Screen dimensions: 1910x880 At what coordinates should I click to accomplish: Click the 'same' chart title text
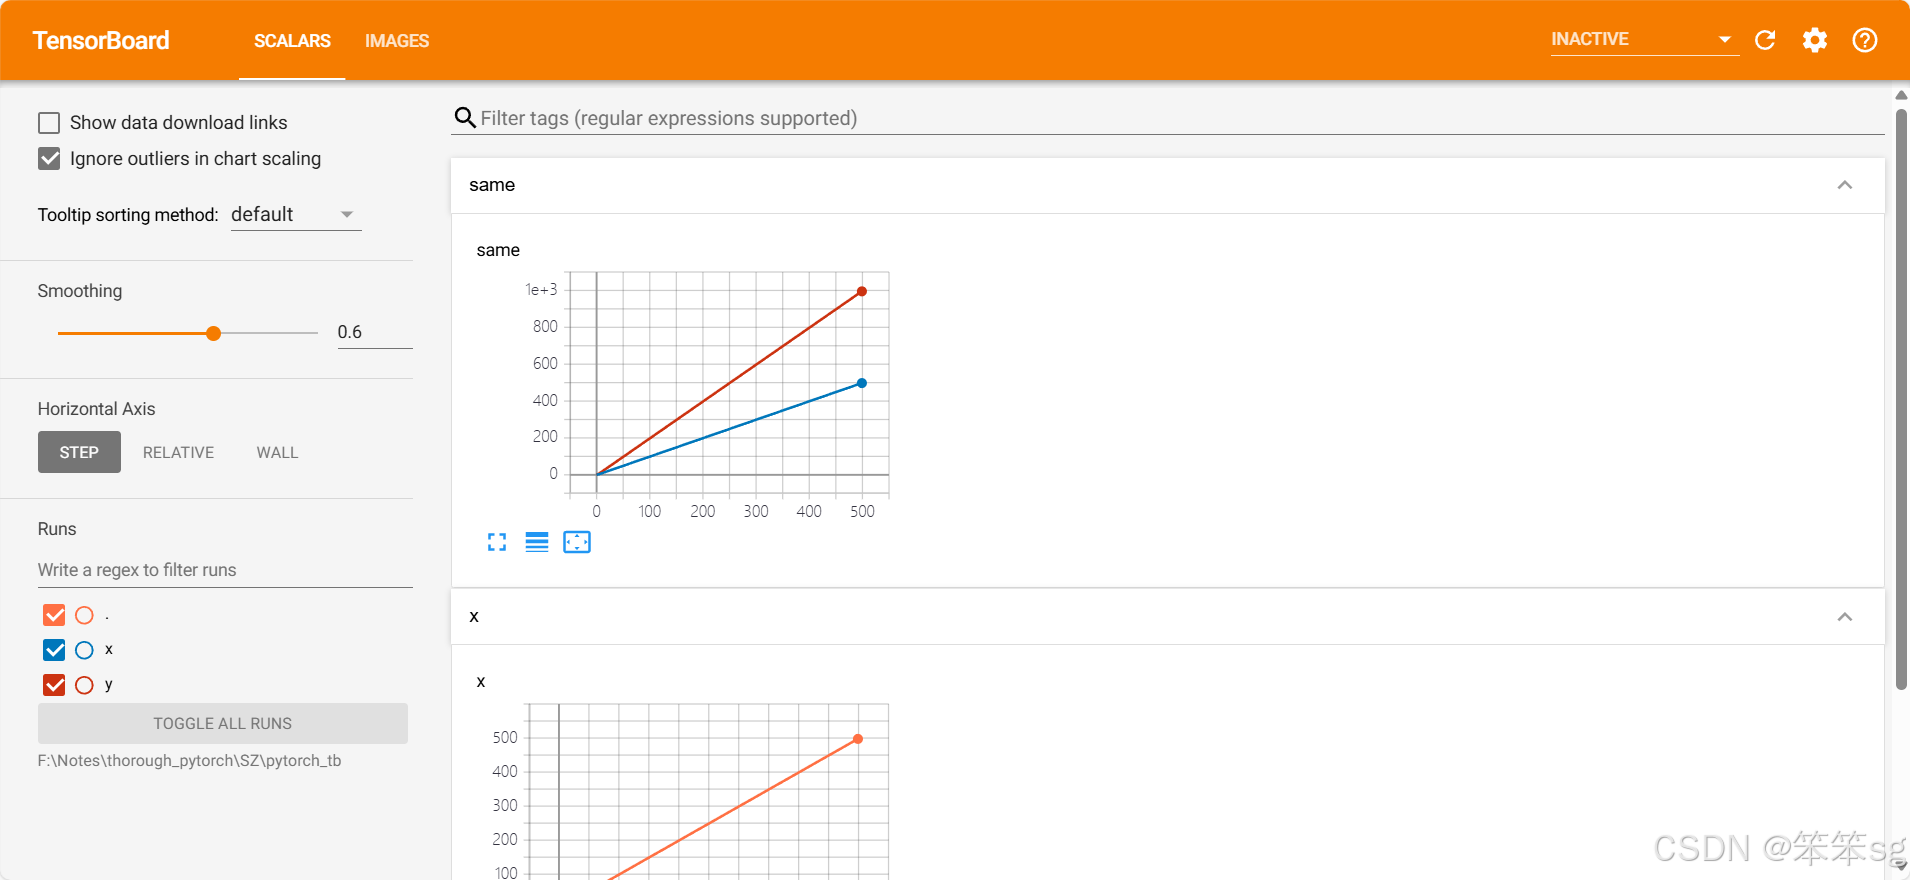[498, 250]
